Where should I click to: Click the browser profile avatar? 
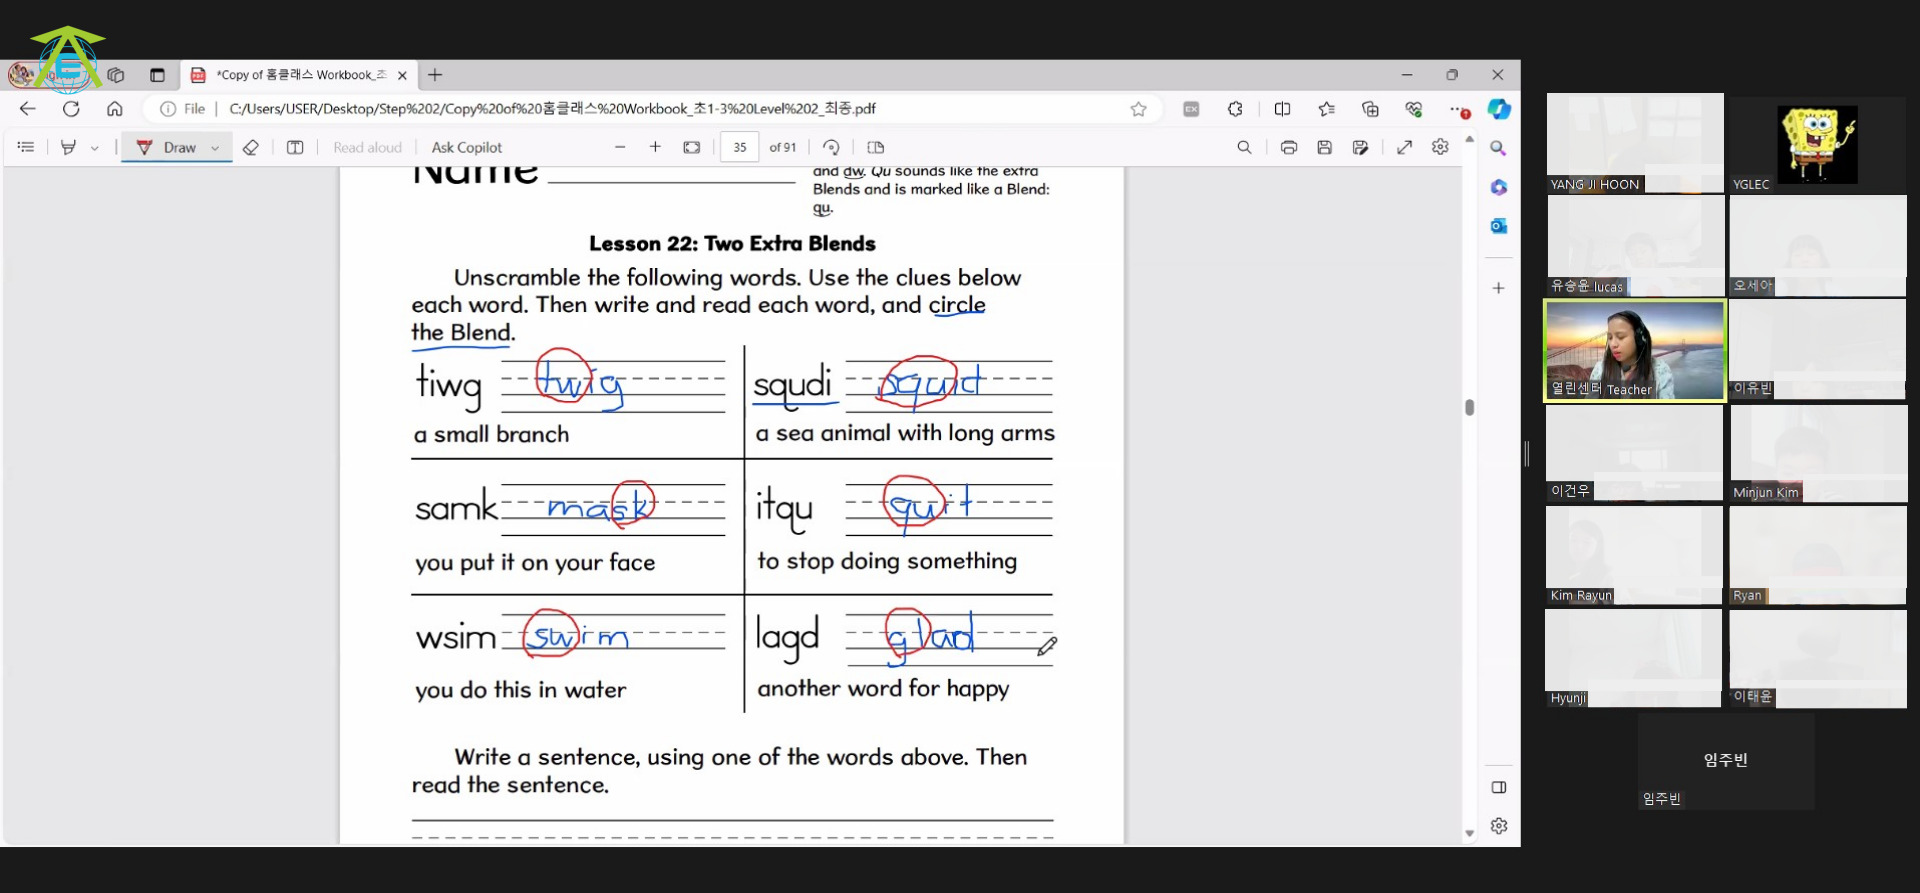point(21,75)
